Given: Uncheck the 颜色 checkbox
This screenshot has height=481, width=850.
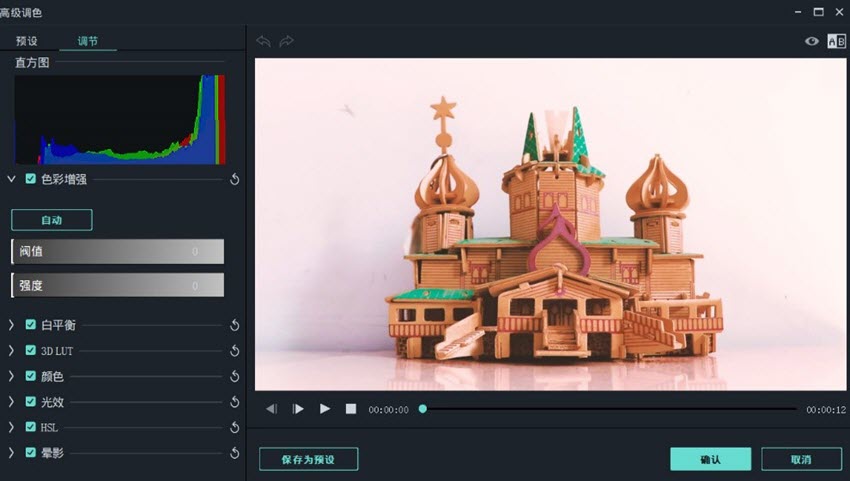Looking at the screenshot, I should (x=31, y=377).
